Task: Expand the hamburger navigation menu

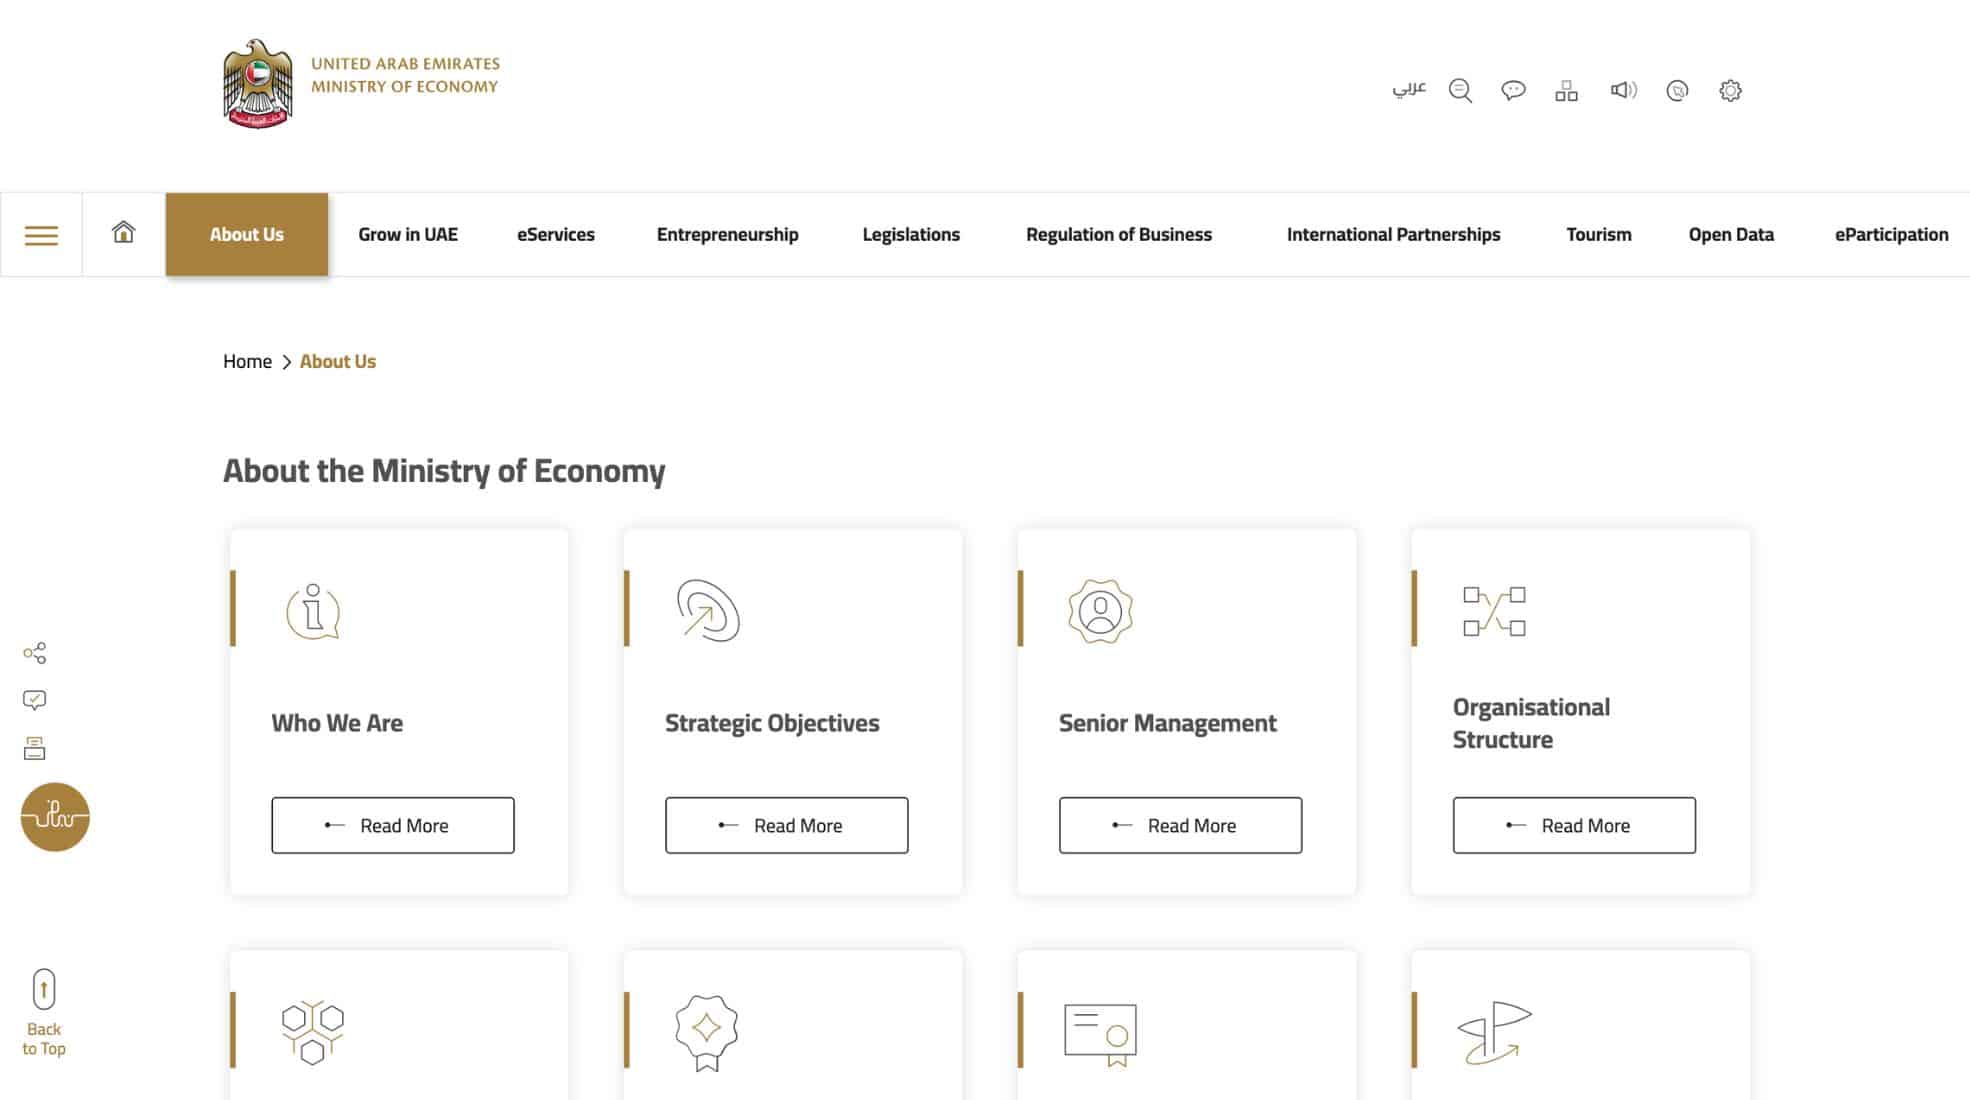Action: pos(41,233)
